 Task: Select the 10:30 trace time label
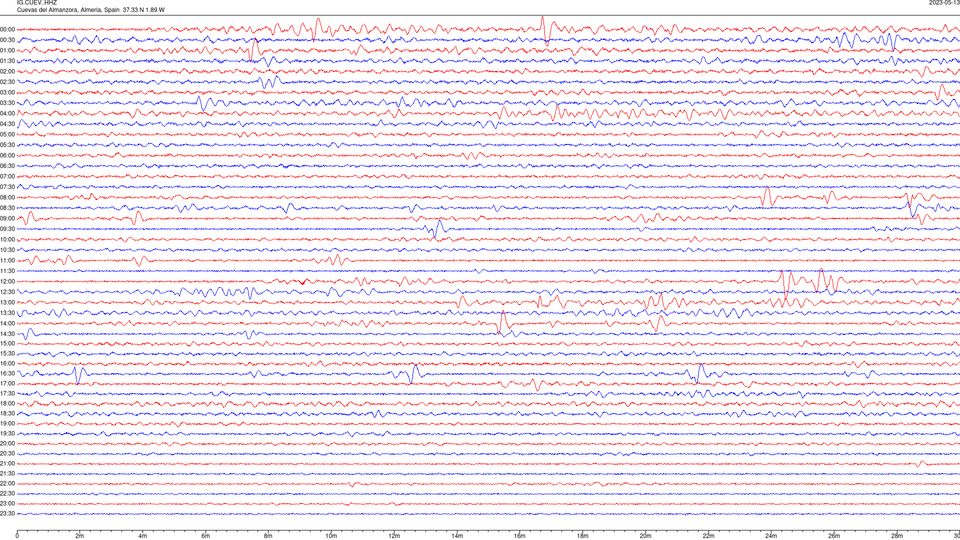[7, 250]
